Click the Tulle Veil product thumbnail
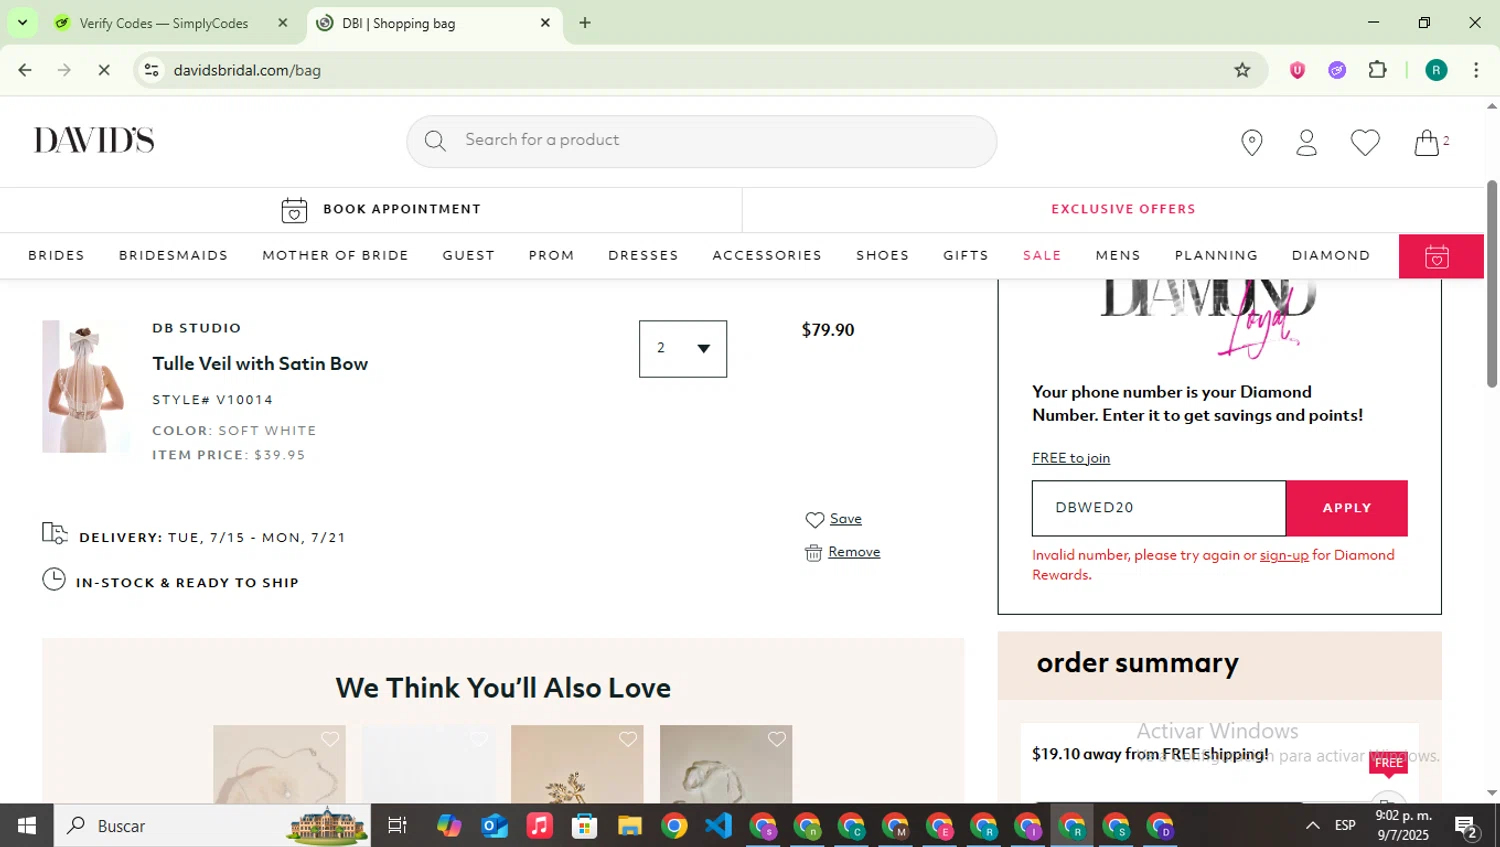The height and width of the screenshot is (847, 1500). [x=86, y=387]
